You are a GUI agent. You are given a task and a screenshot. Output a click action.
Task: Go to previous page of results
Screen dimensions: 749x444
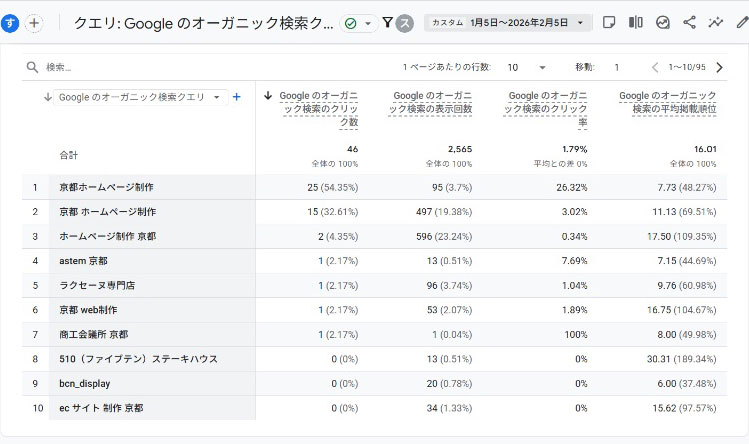pos(655,67)
